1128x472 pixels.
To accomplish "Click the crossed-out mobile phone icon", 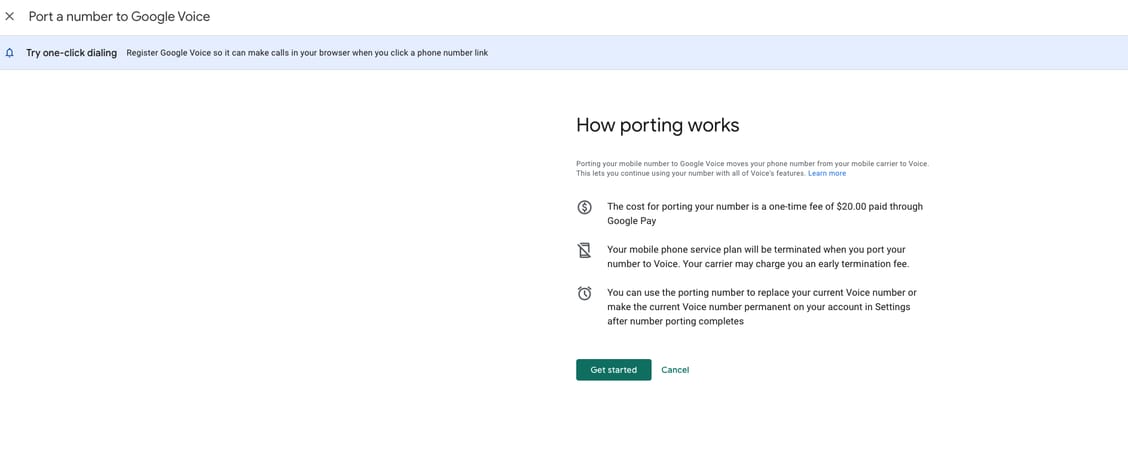I will tap(585, 250).
